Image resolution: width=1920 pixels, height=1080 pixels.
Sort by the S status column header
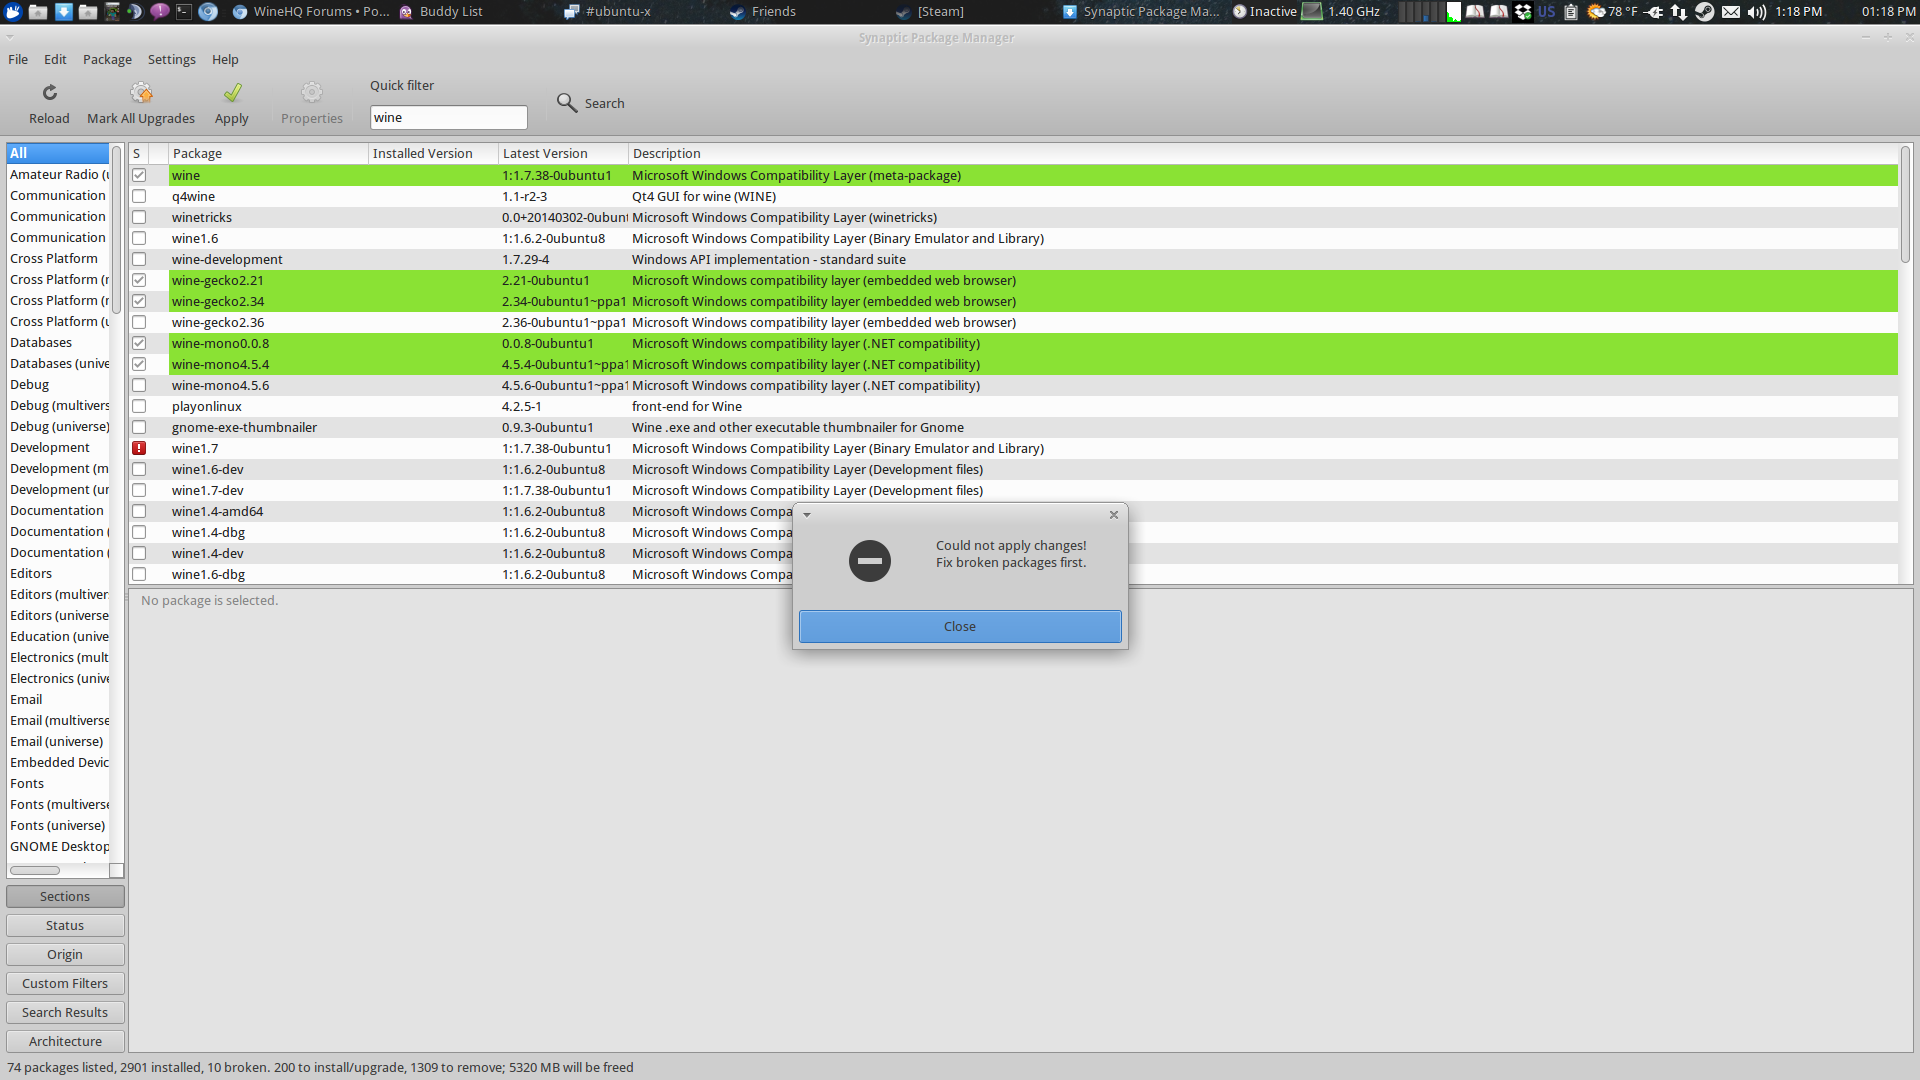click(138, 153)
